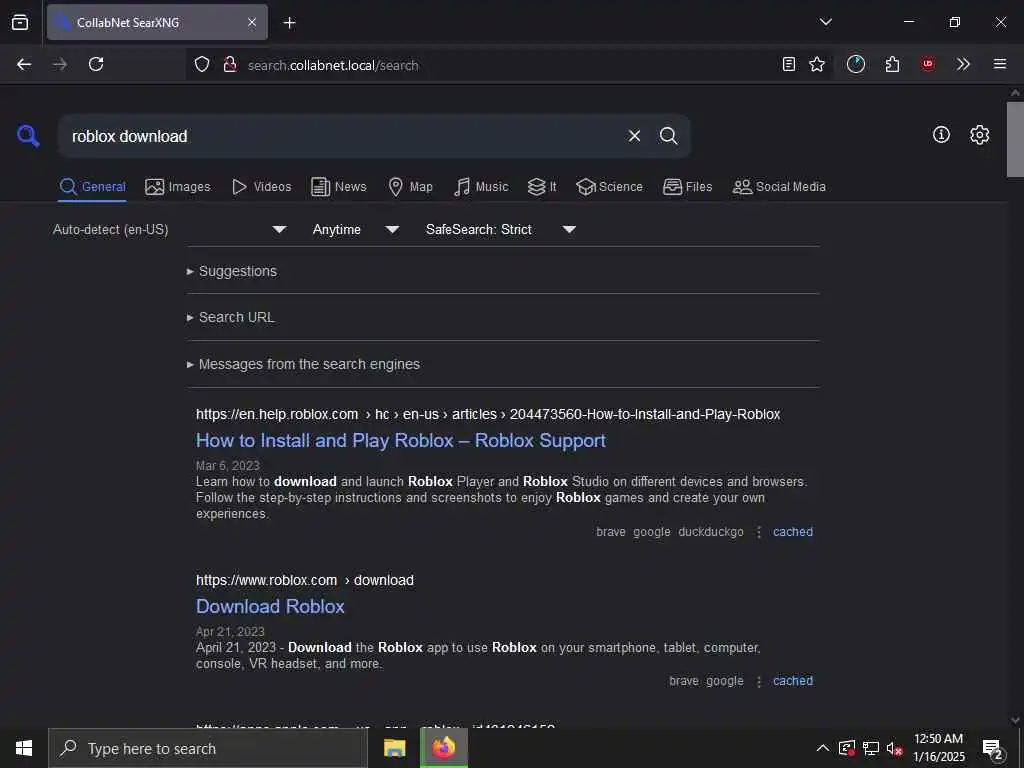Close the CollabNet SearXNG tab

coord(252,22)
